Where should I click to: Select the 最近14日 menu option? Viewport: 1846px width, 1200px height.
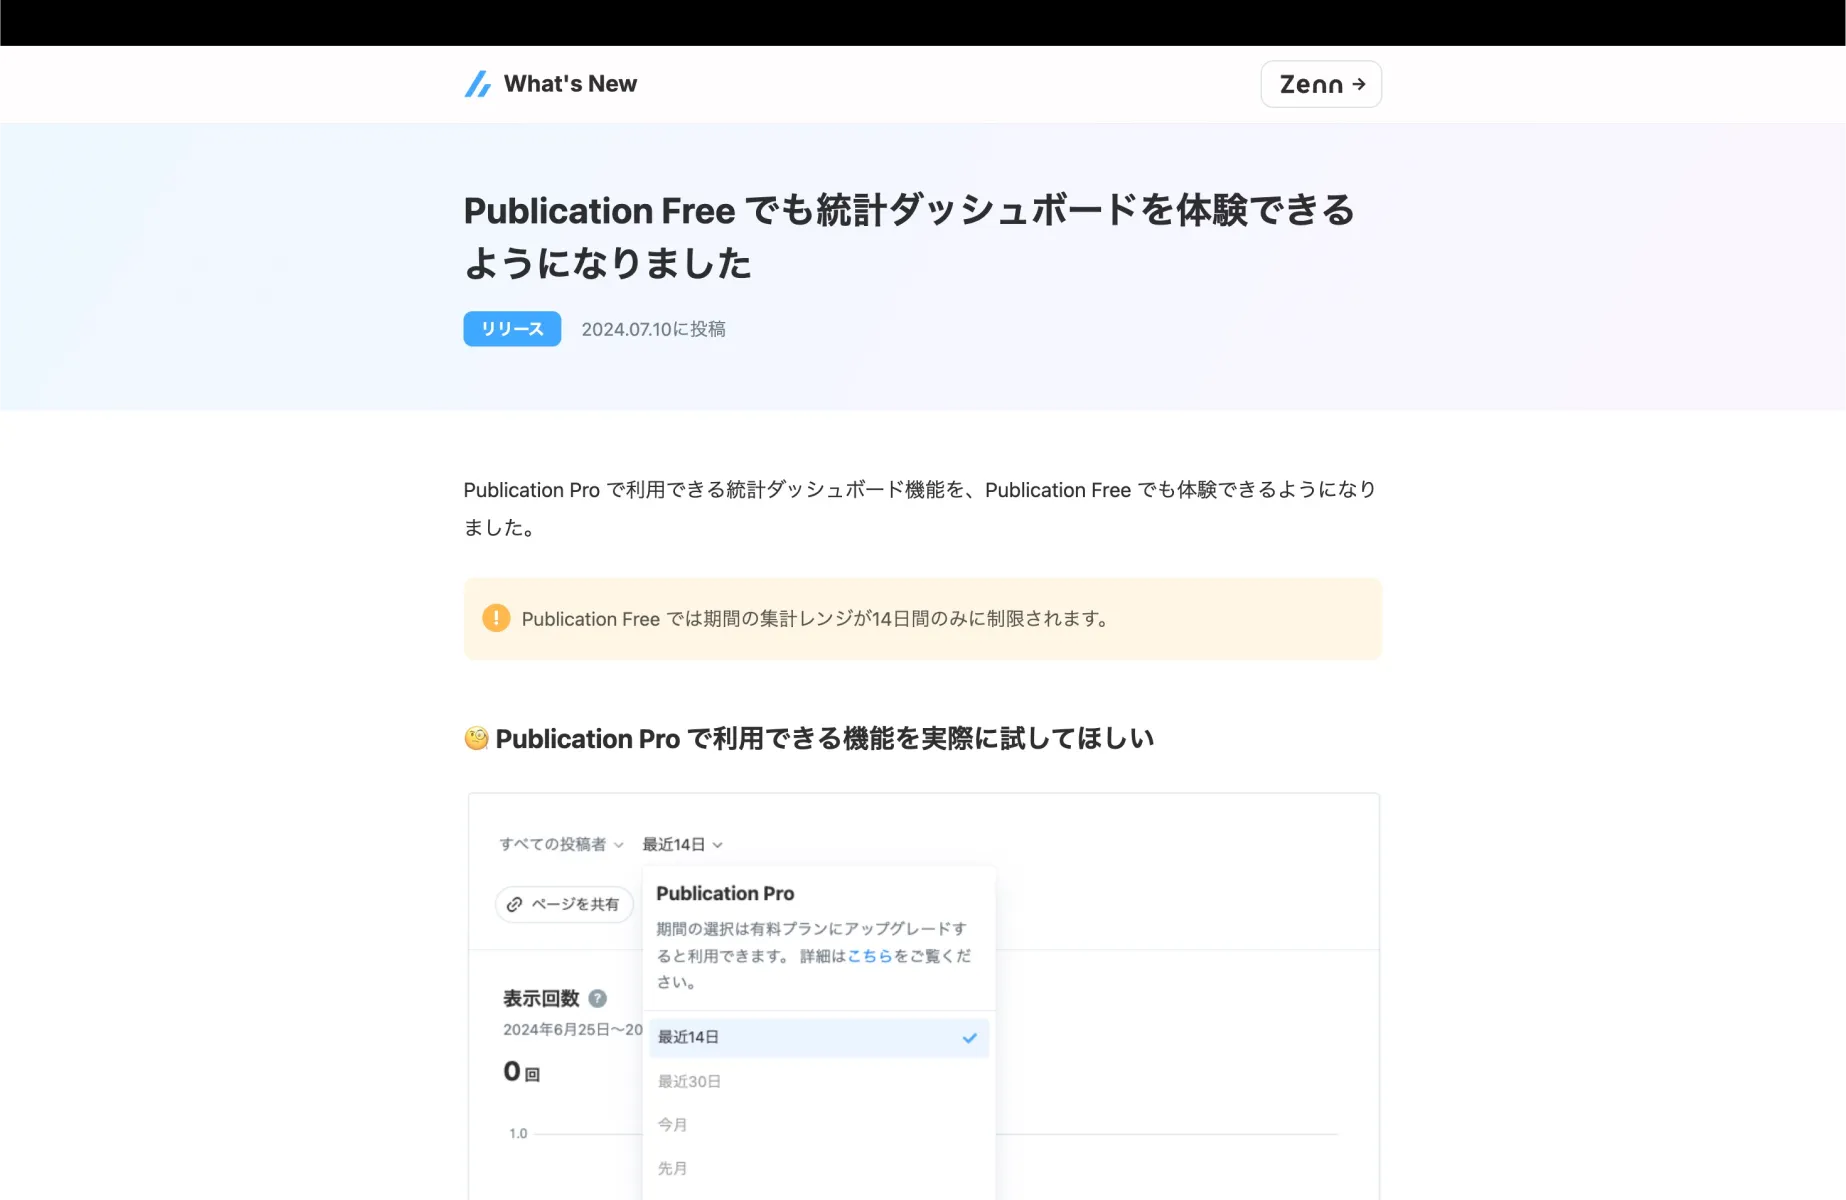819,1037
